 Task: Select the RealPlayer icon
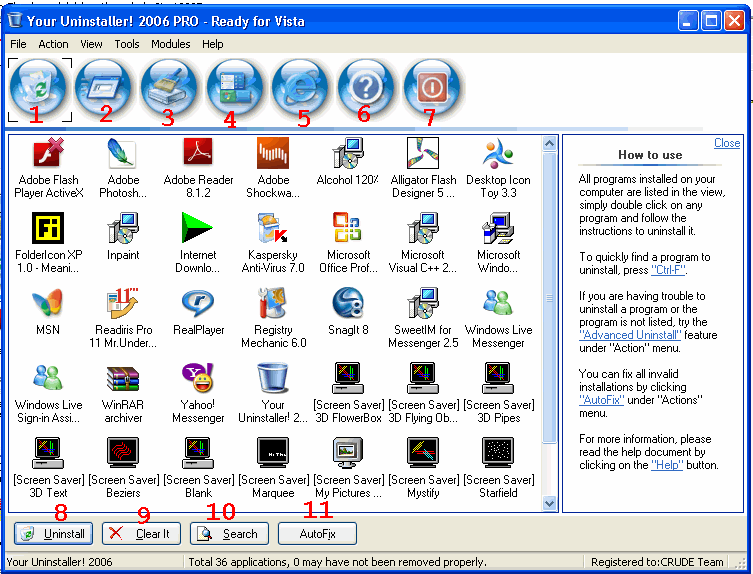(x=198, y=303)
